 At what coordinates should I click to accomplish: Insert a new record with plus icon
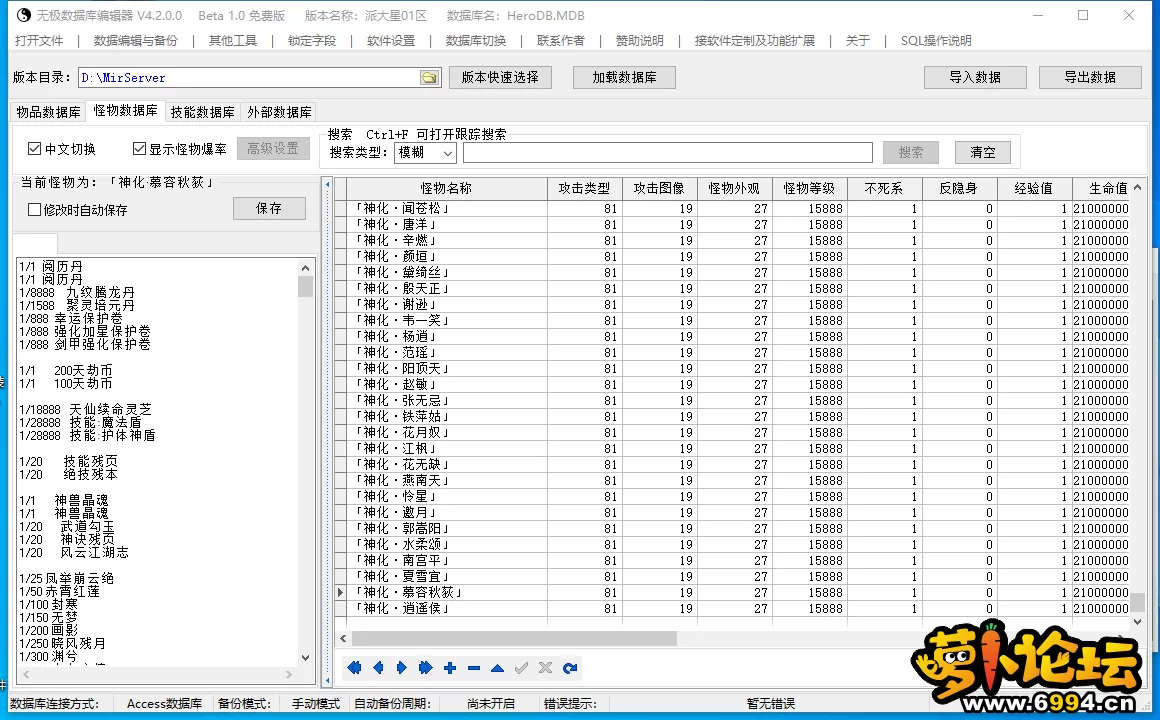[x=450, y=667]
